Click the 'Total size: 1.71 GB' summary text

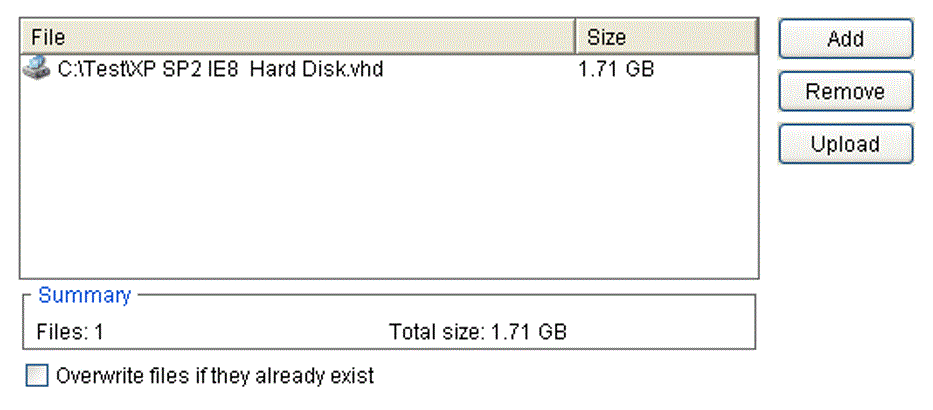click(477, 330)
